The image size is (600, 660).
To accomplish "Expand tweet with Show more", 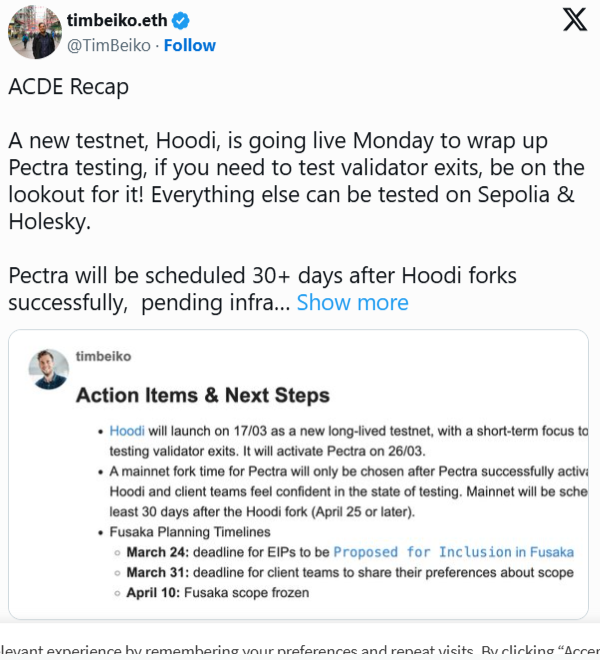I will coord(352,302).
